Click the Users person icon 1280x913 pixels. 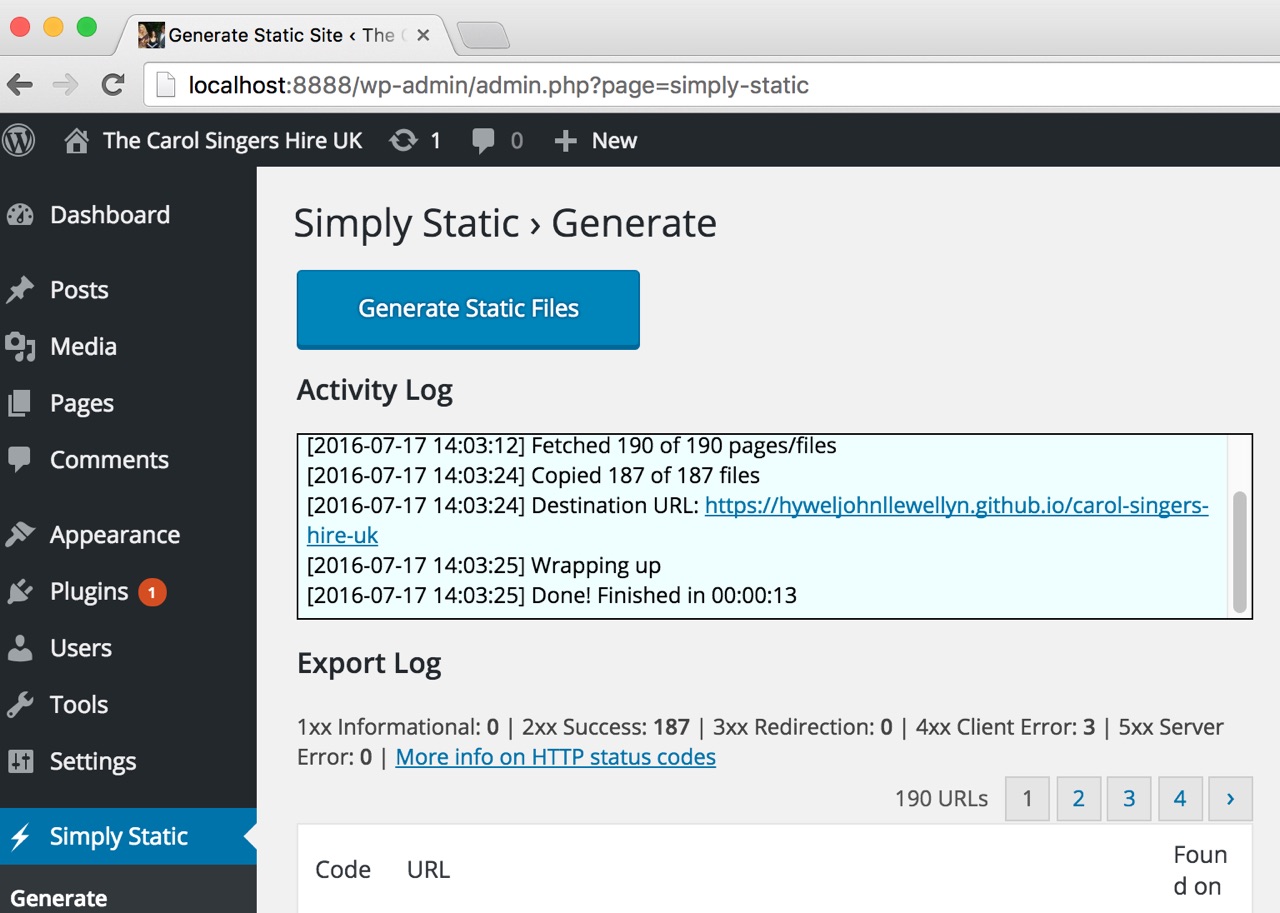pos(20,648)
